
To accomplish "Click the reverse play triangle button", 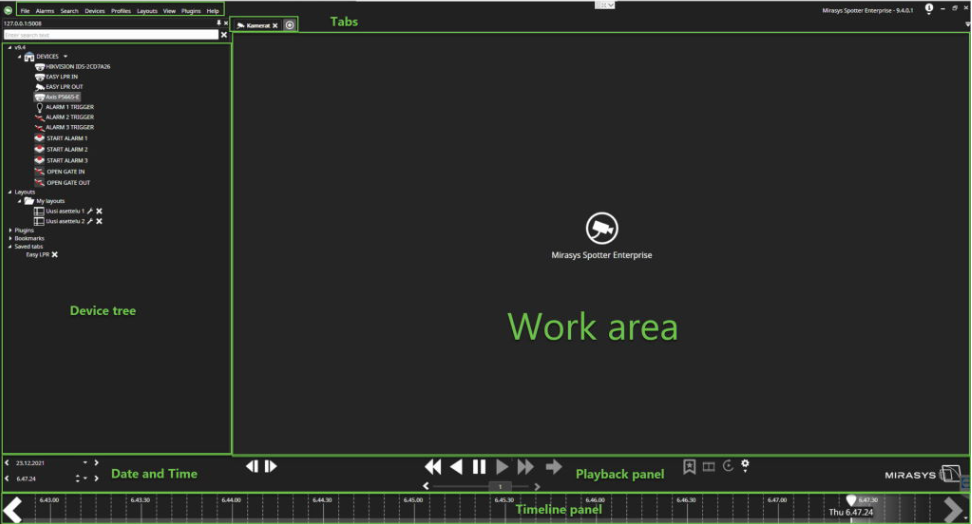I will [x=456, y=467].
